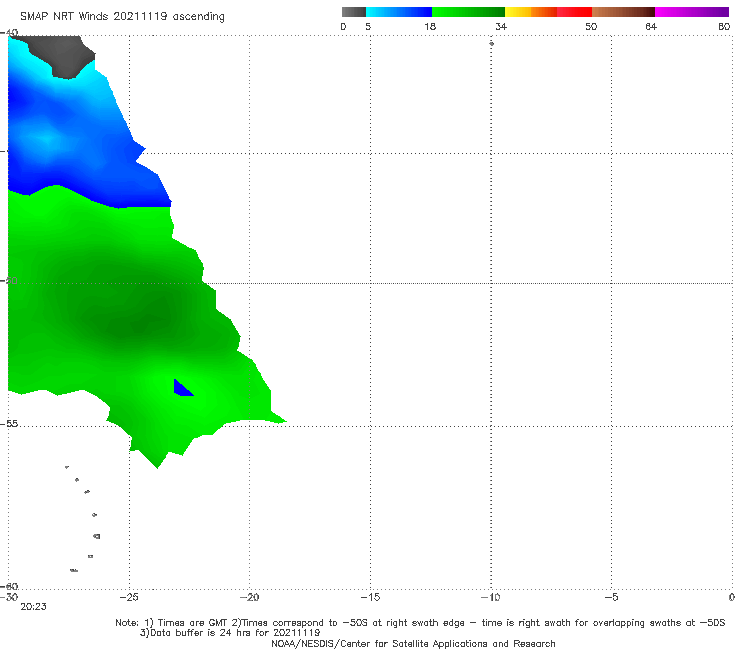
Task: Click the color bar label '18'
Action: point(430,26)
